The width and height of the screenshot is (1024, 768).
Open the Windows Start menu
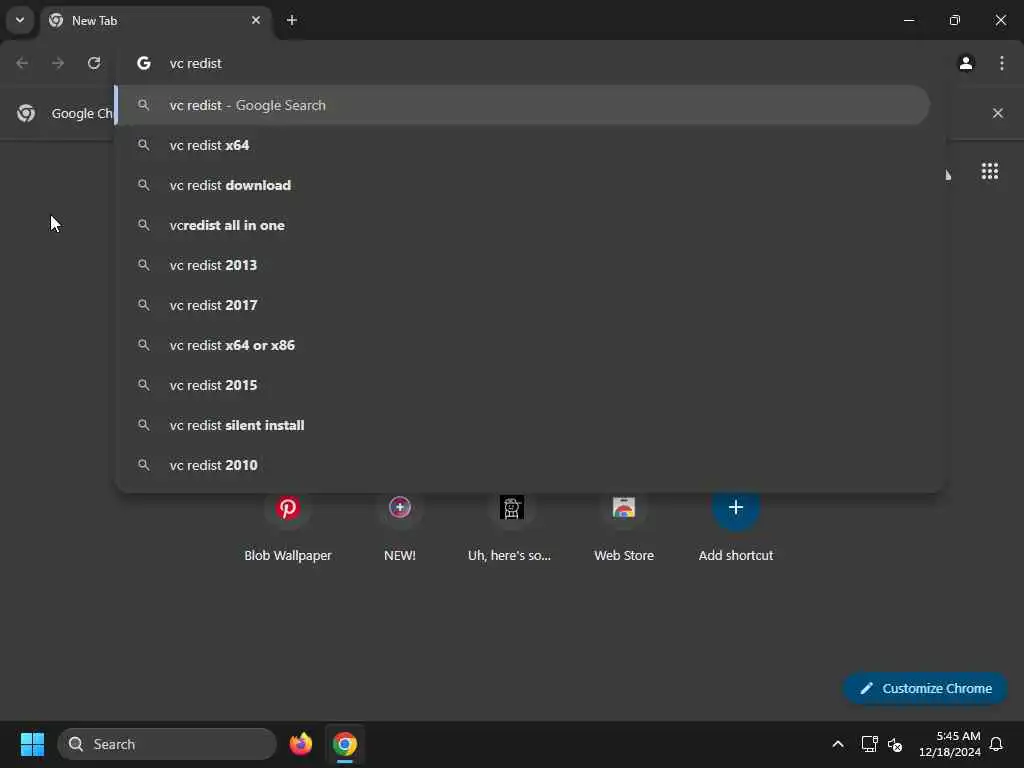[x=32, y=744]
